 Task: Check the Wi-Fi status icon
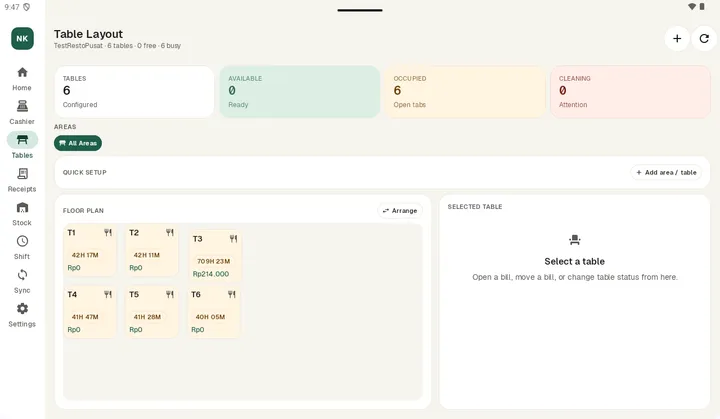[x=692, y=6]
